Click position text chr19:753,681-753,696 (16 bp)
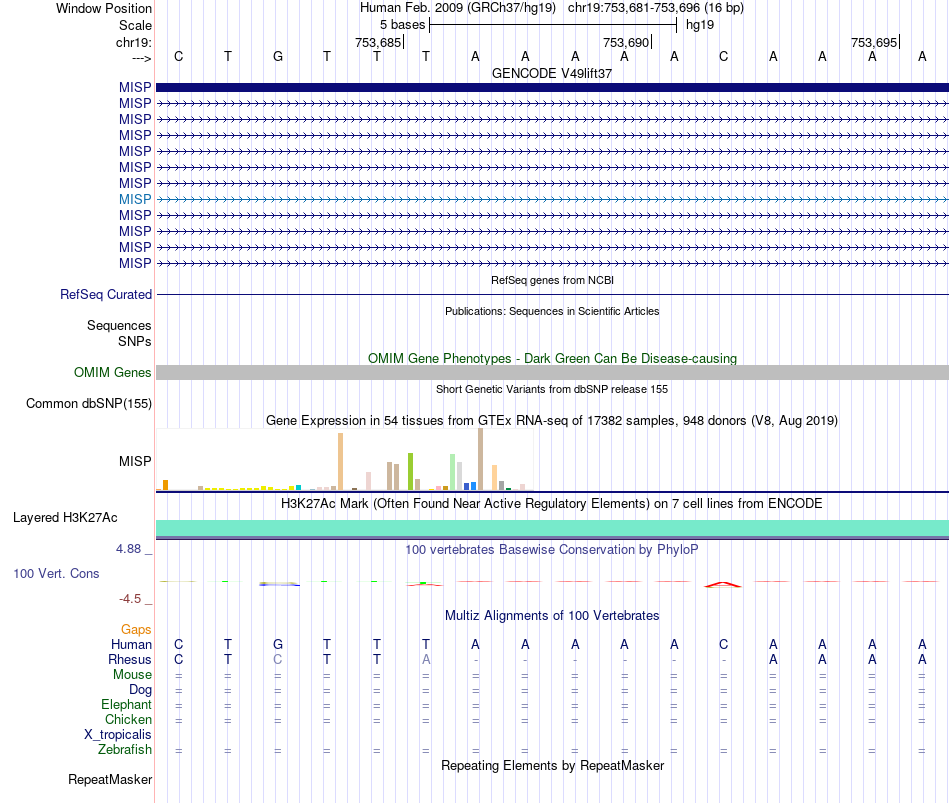Image resolution: width=950 pixels, height=803 pixels. click(656, 8)
